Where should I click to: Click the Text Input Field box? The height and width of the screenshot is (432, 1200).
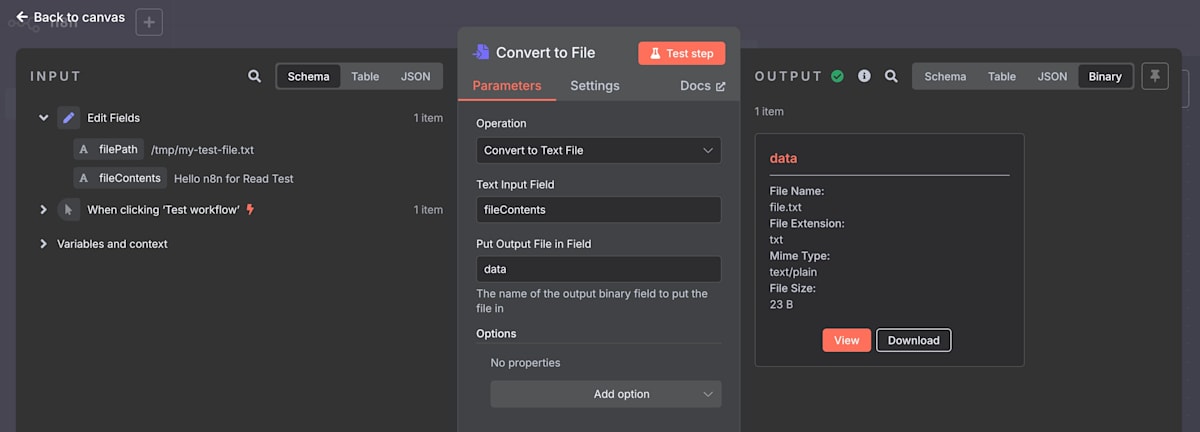pyautogui.click(x=598, y=210)
